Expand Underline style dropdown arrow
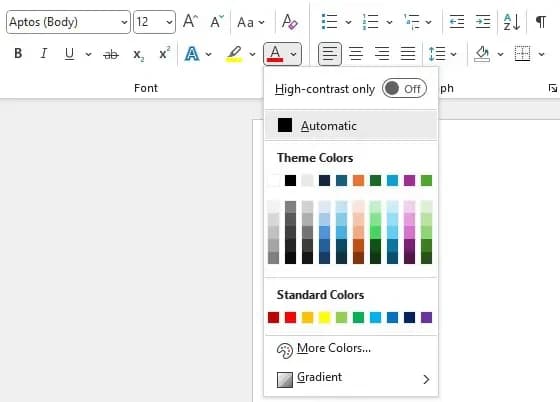 [88, 54]
